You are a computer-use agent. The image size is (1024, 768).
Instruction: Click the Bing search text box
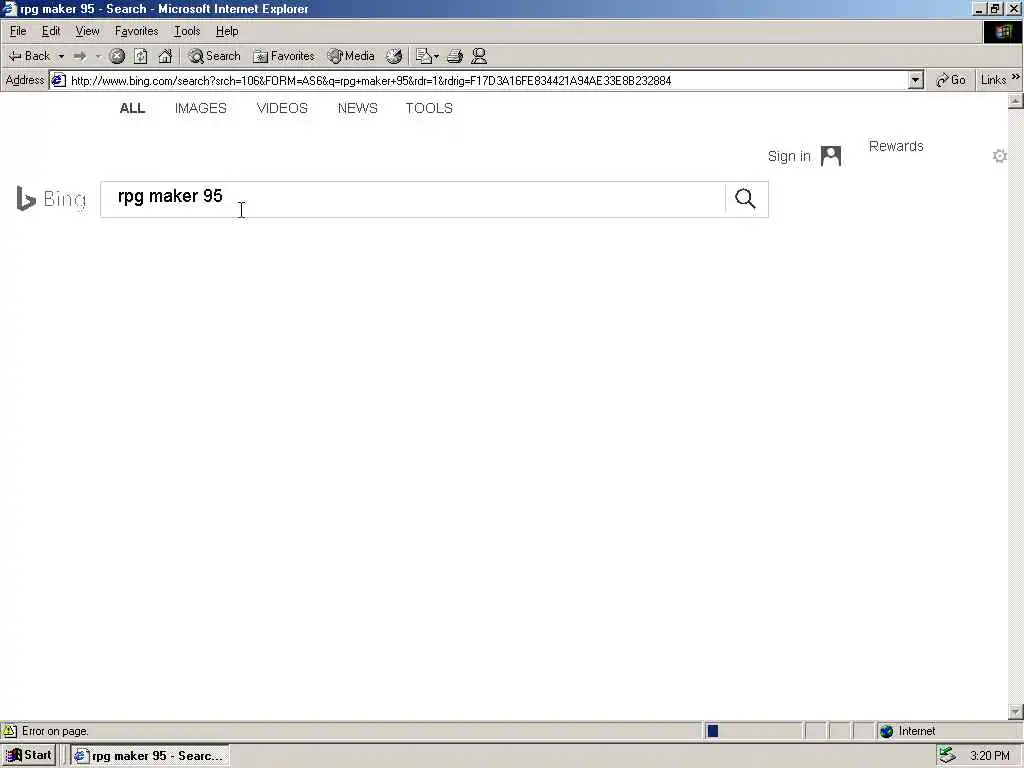(x=413, y=199)
